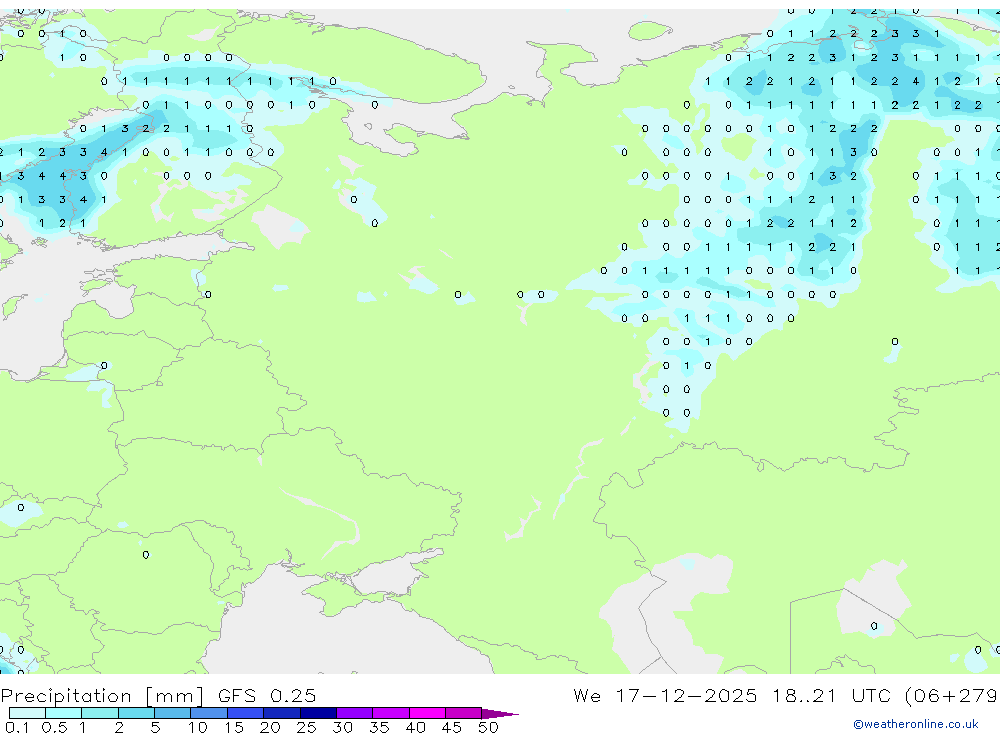Click the 25–30 mm navy swatch
Viewport: 1000px width, 733px height.
point(318,713)
